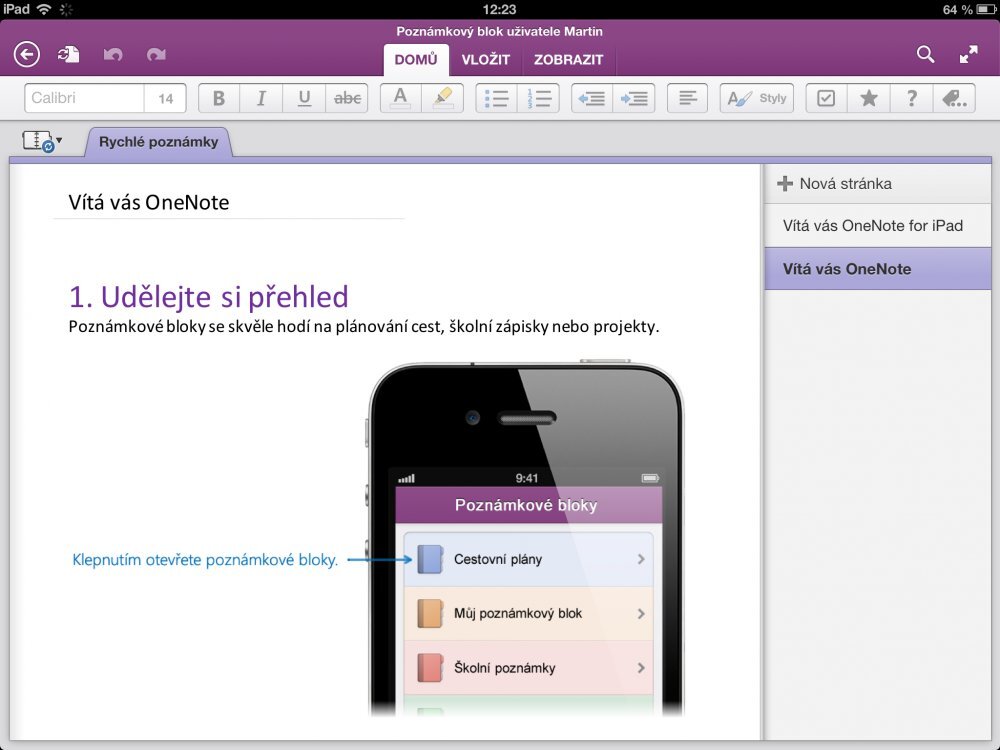This screenshot has height=750, width=1000.
Task: Open the font size selector
Action: [165, 97]
